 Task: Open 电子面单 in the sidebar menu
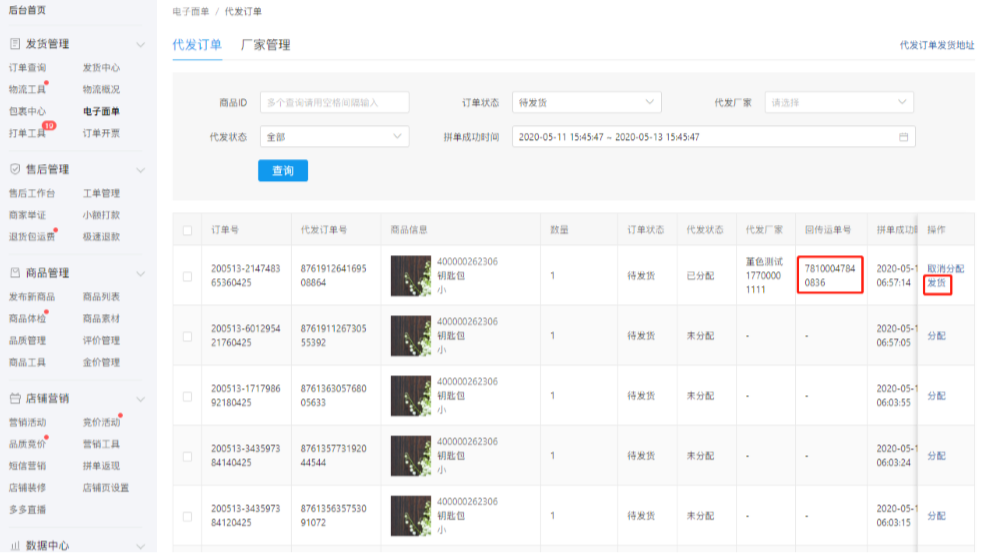[x=101, y=112]
